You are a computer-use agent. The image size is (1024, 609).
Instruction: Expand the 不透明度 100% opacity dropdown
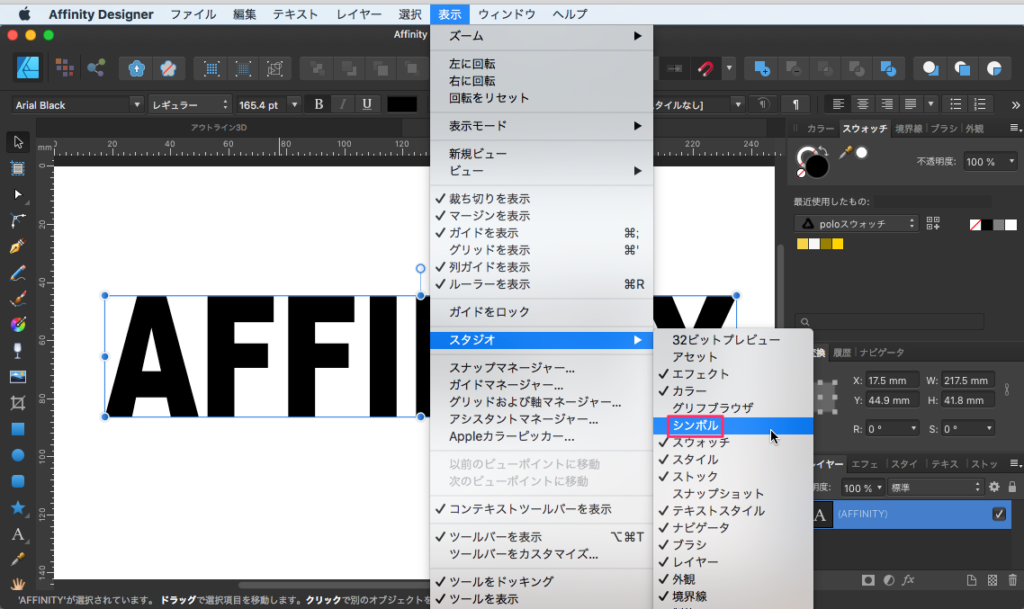pos(991,162)
